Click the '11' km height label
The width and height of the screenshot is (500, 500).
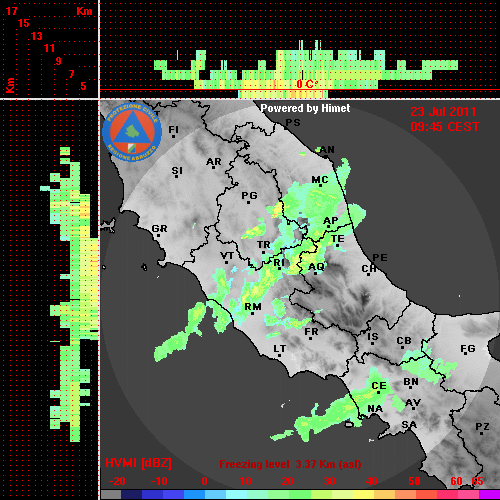49,48
